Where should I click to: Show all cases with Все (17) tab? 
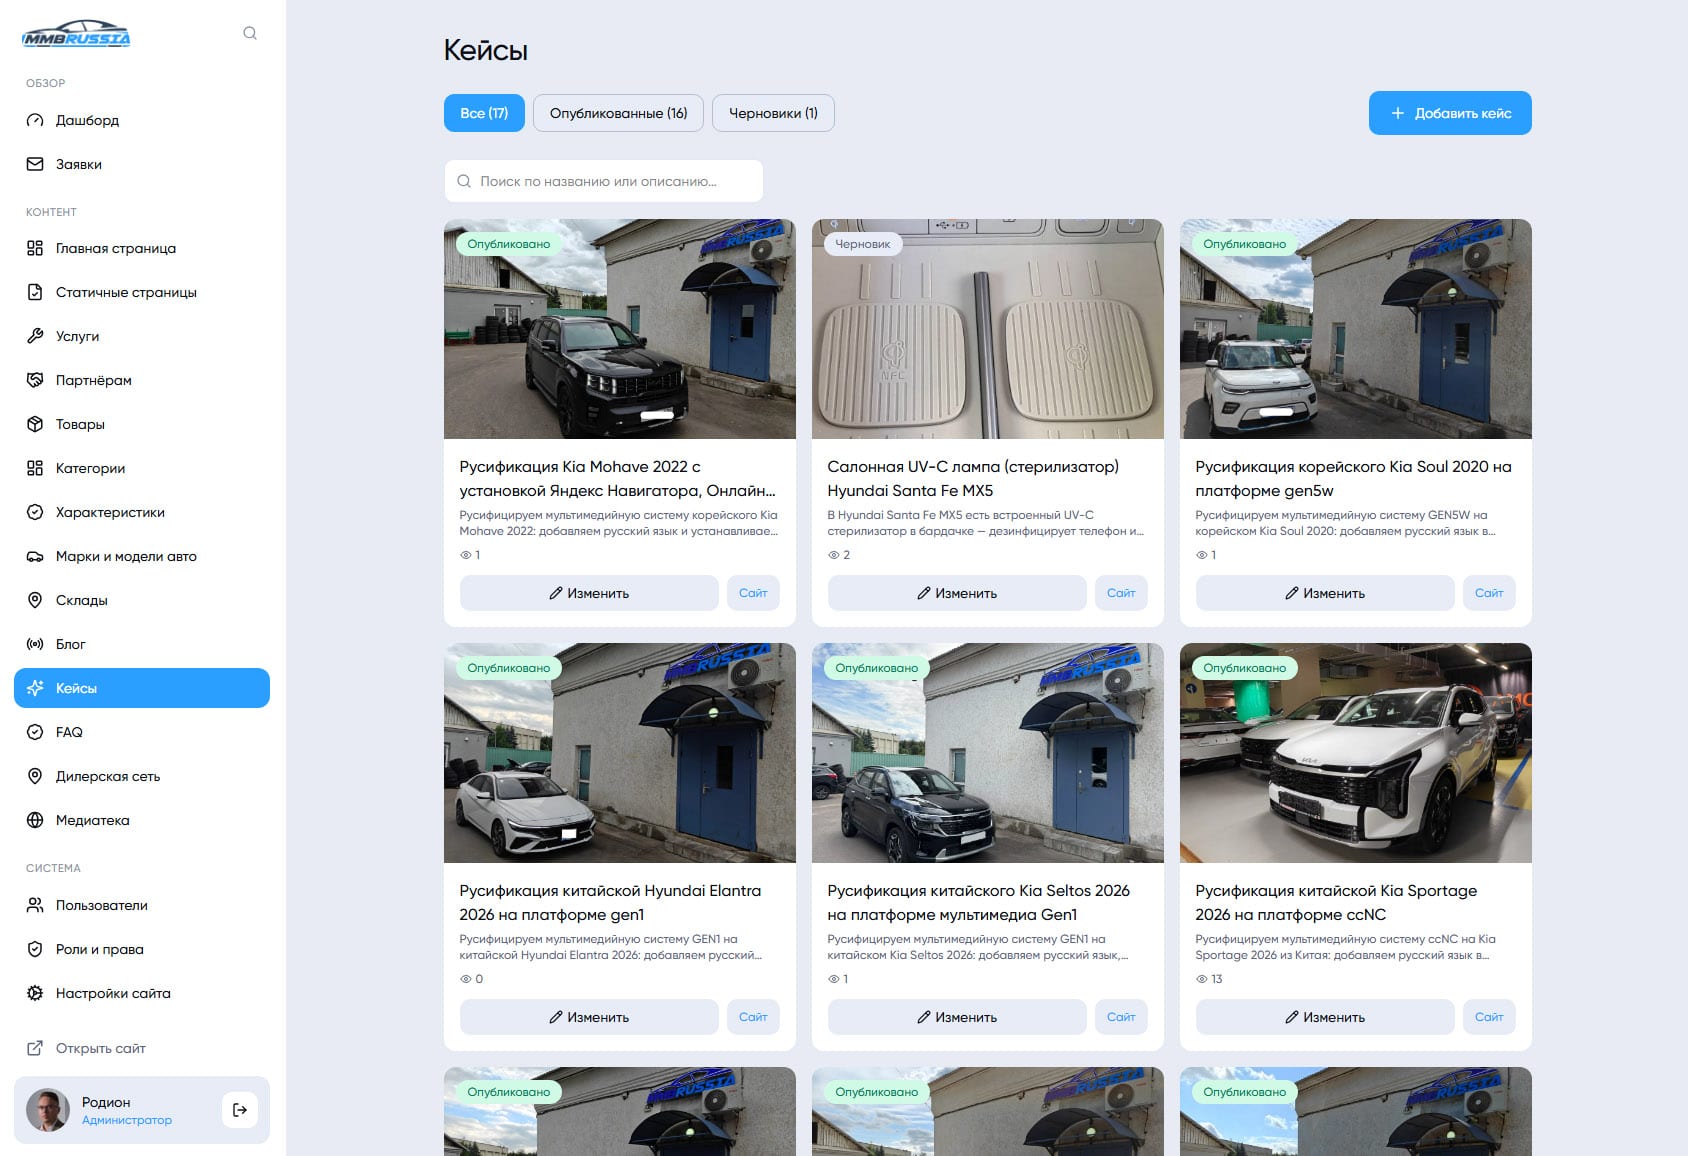tap(484, 113)
